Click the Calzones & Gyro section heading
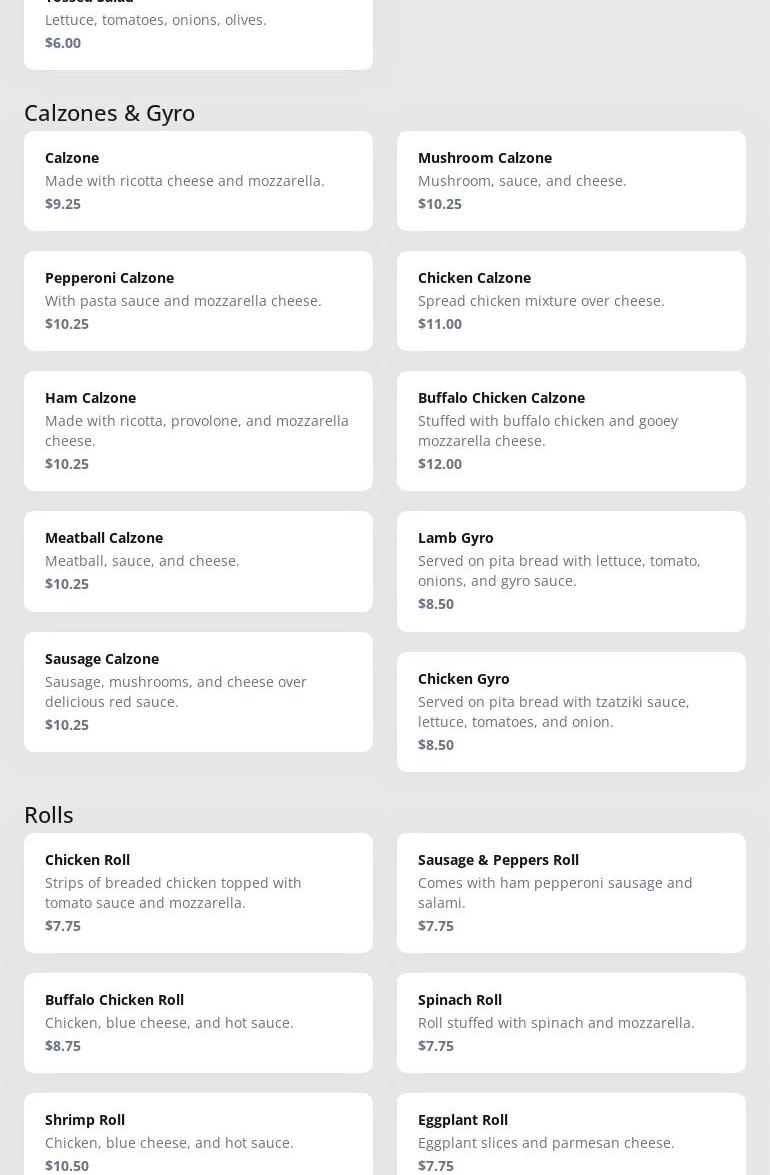770x1175 pixels. 110,113
